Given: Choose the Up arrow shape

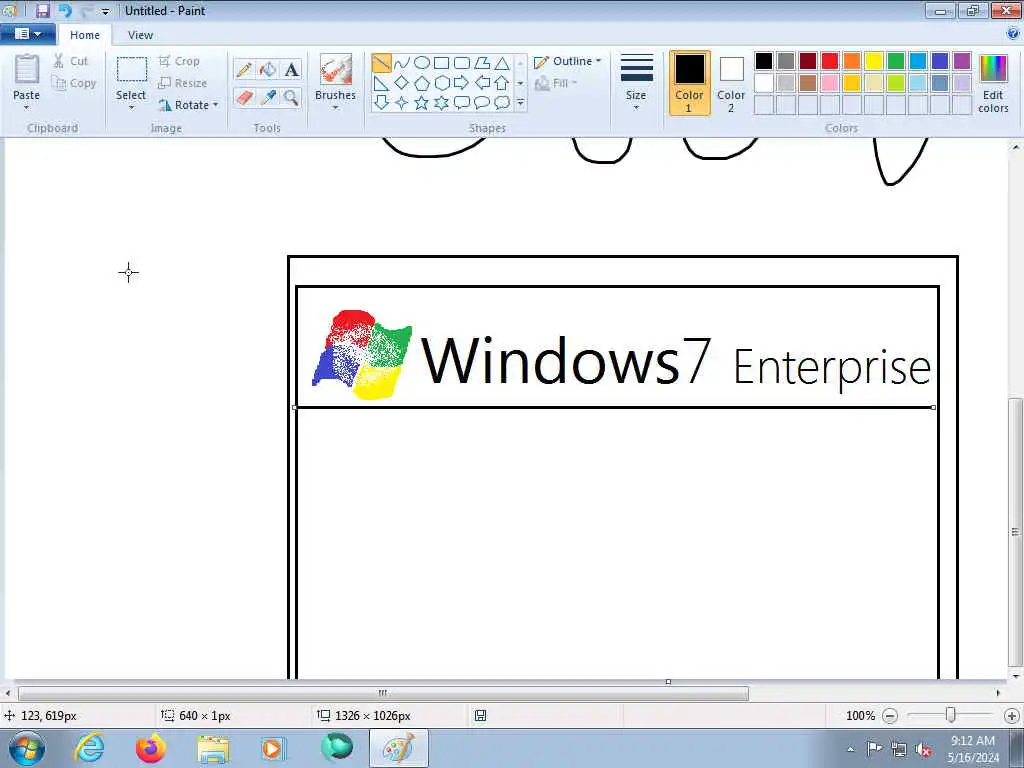Looking at the screenshot, I should pyautogui.click(x=502, y=83).
